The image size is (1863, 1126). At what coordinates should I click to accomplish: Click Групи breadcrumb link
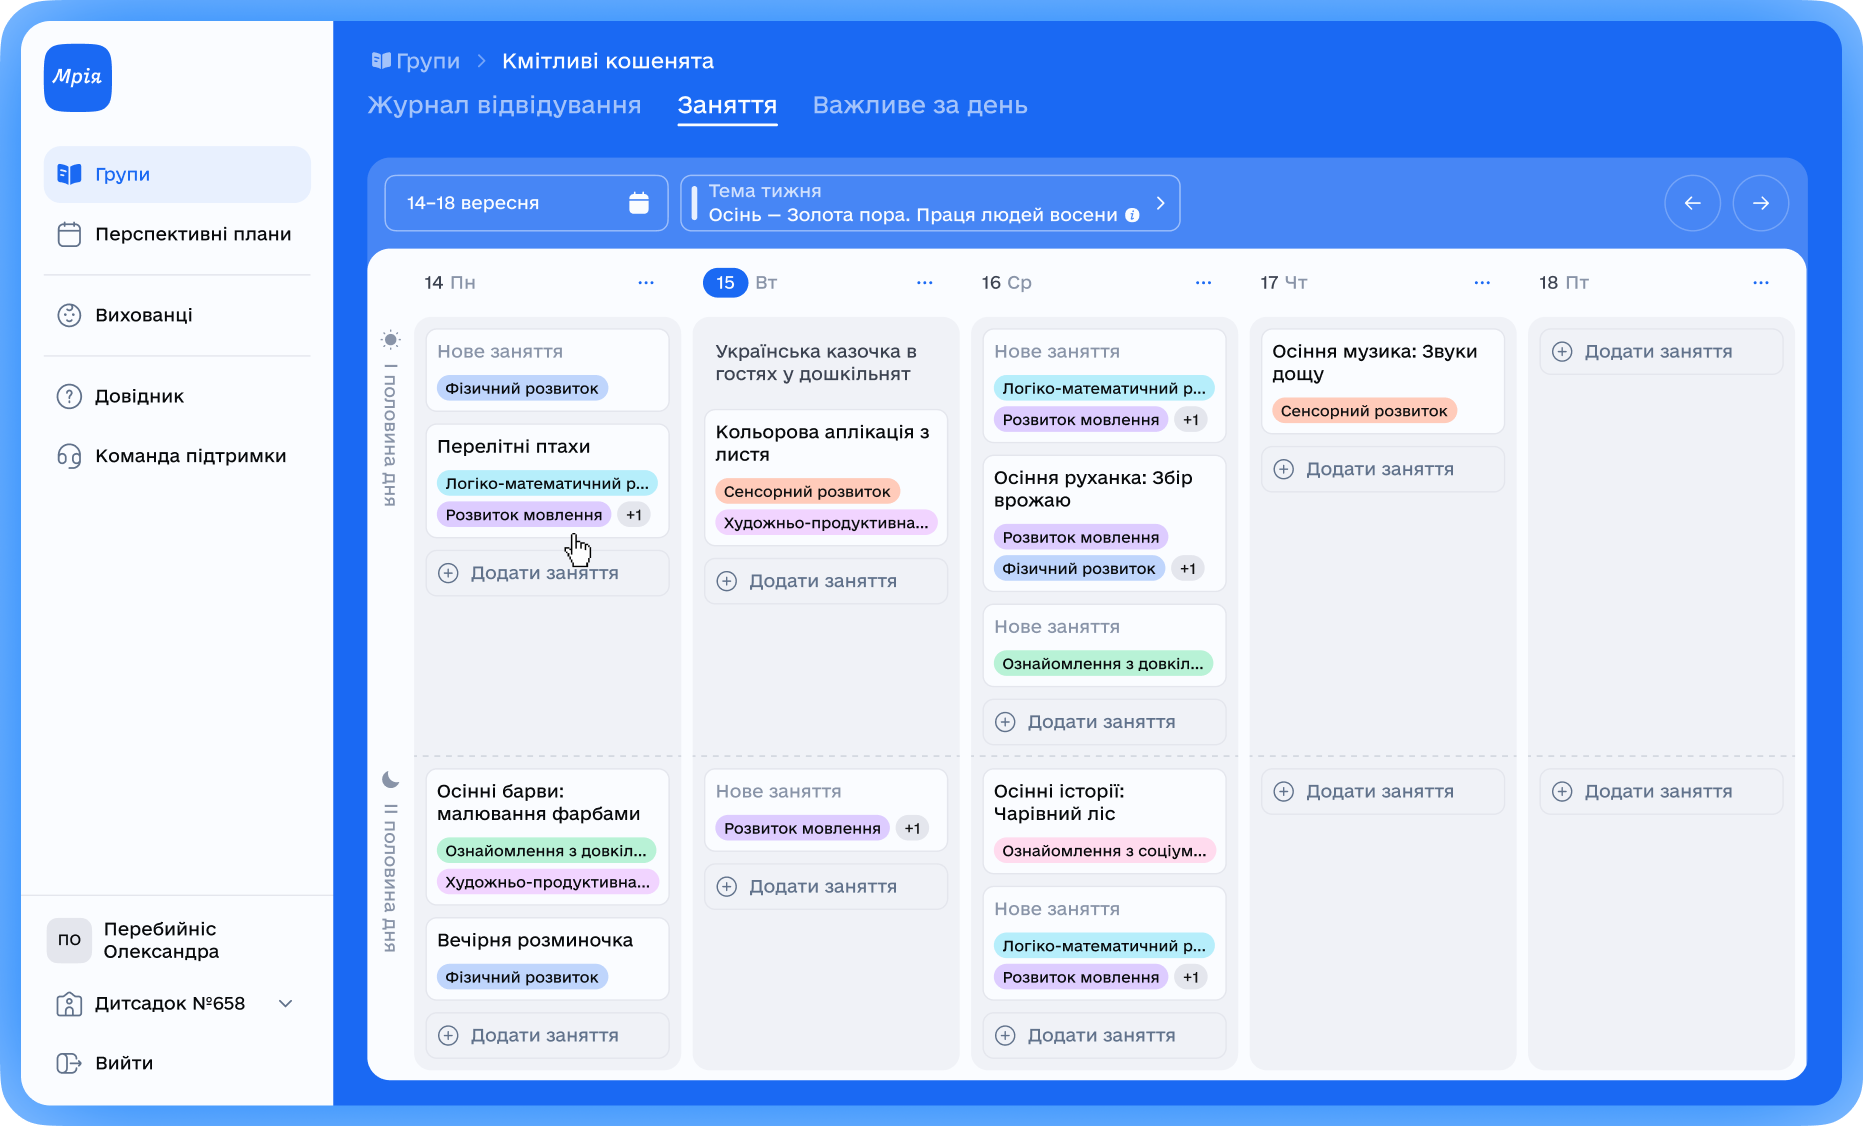(x=427, y=61)
